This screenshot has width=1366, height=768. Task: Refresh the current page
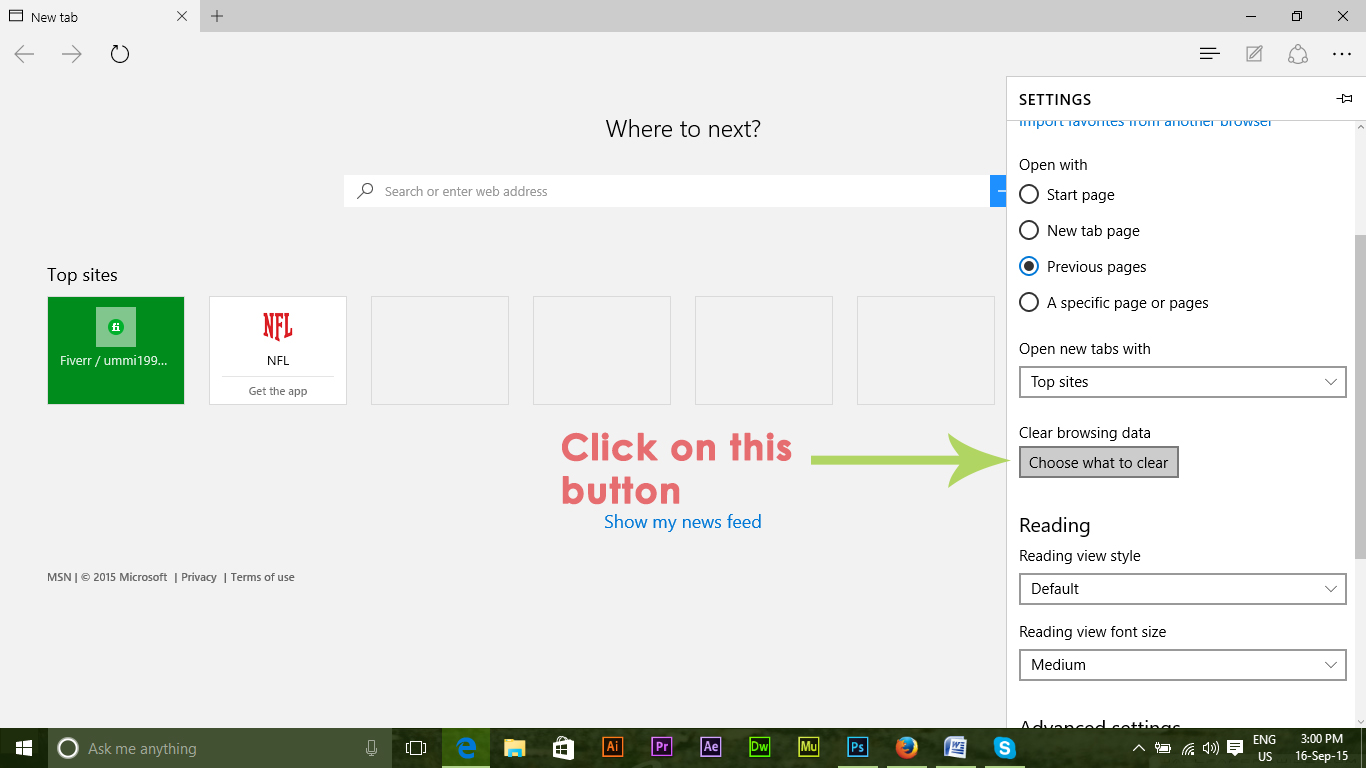119,53
